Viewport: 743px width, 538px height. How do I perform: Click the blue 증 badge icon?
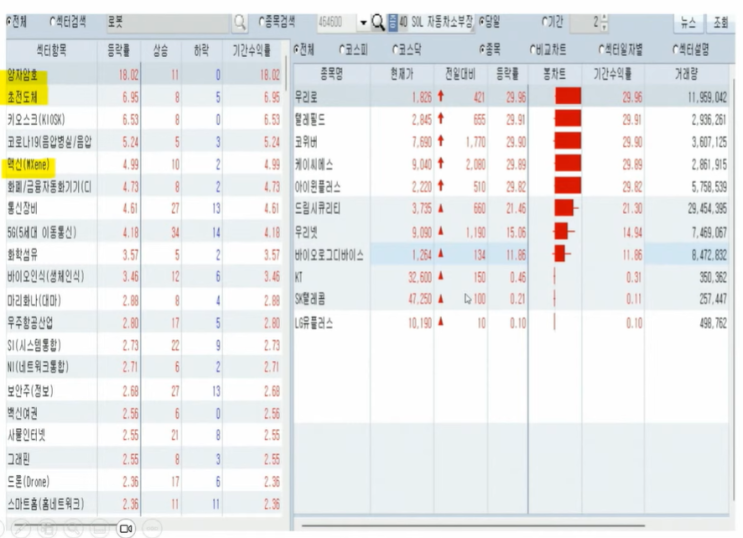pos(393,22)
